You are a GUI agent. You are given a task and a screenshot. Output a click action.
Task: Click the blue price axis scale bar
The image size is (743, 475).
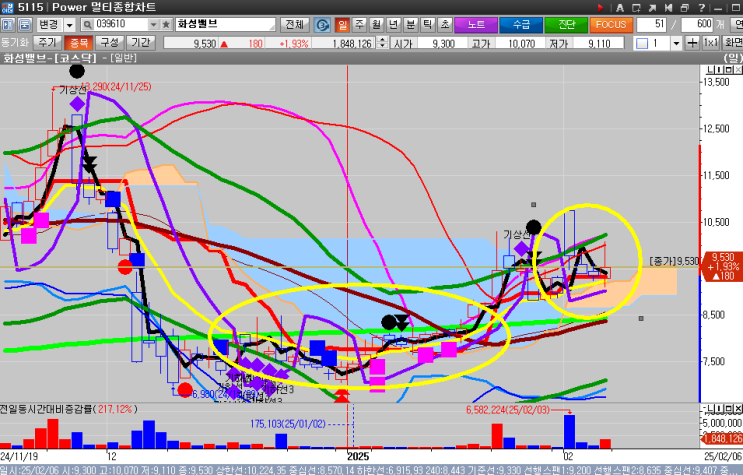[x=701, y=338]
